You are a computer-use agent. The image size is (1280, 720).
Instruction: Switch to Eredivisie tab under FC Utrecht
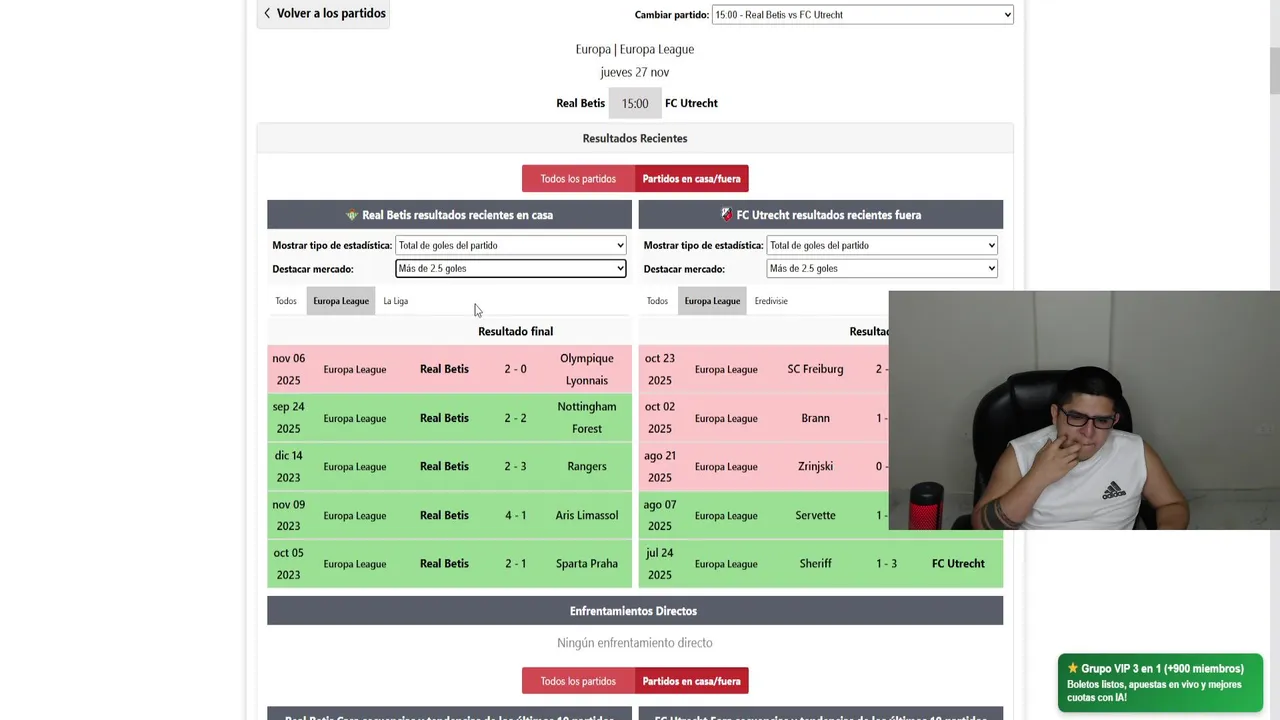point(771,301)
